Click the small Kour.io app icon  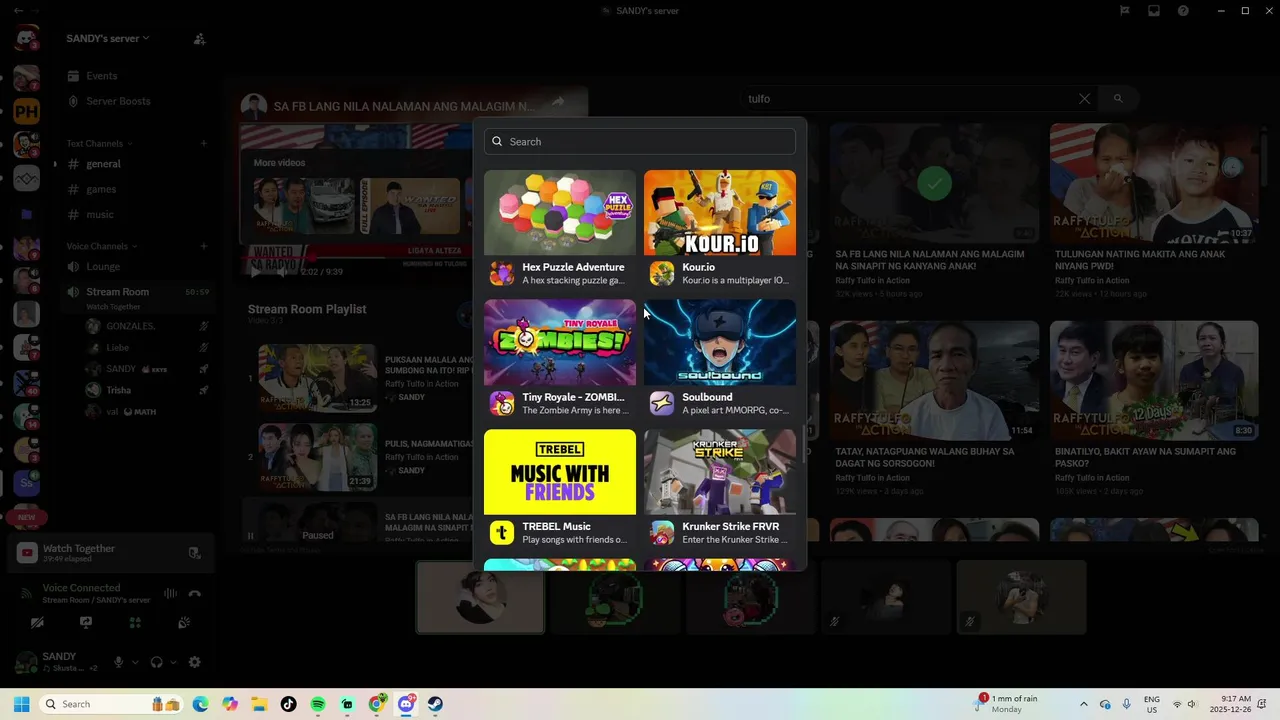pyautogui.click(x=662, y=273)
